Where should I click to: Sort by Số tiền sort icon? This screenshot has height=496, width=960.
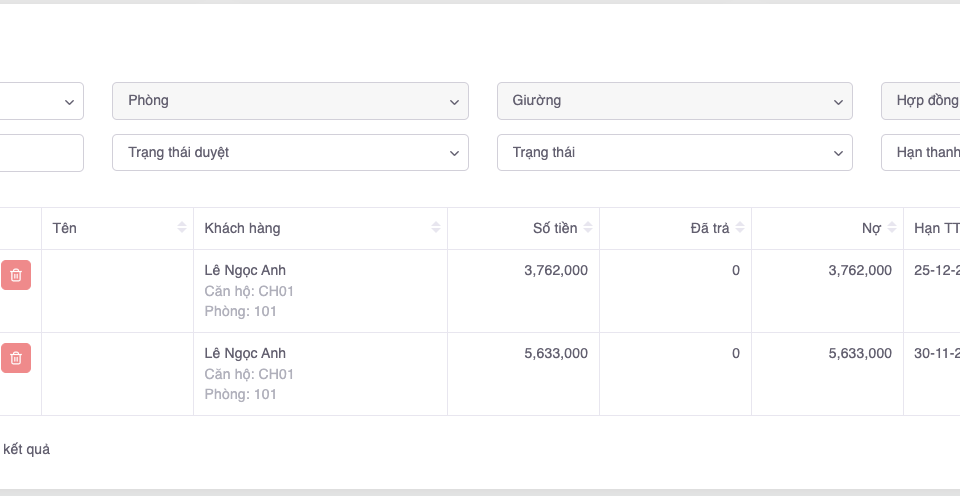pyautogui.click(x=588, y=228)
